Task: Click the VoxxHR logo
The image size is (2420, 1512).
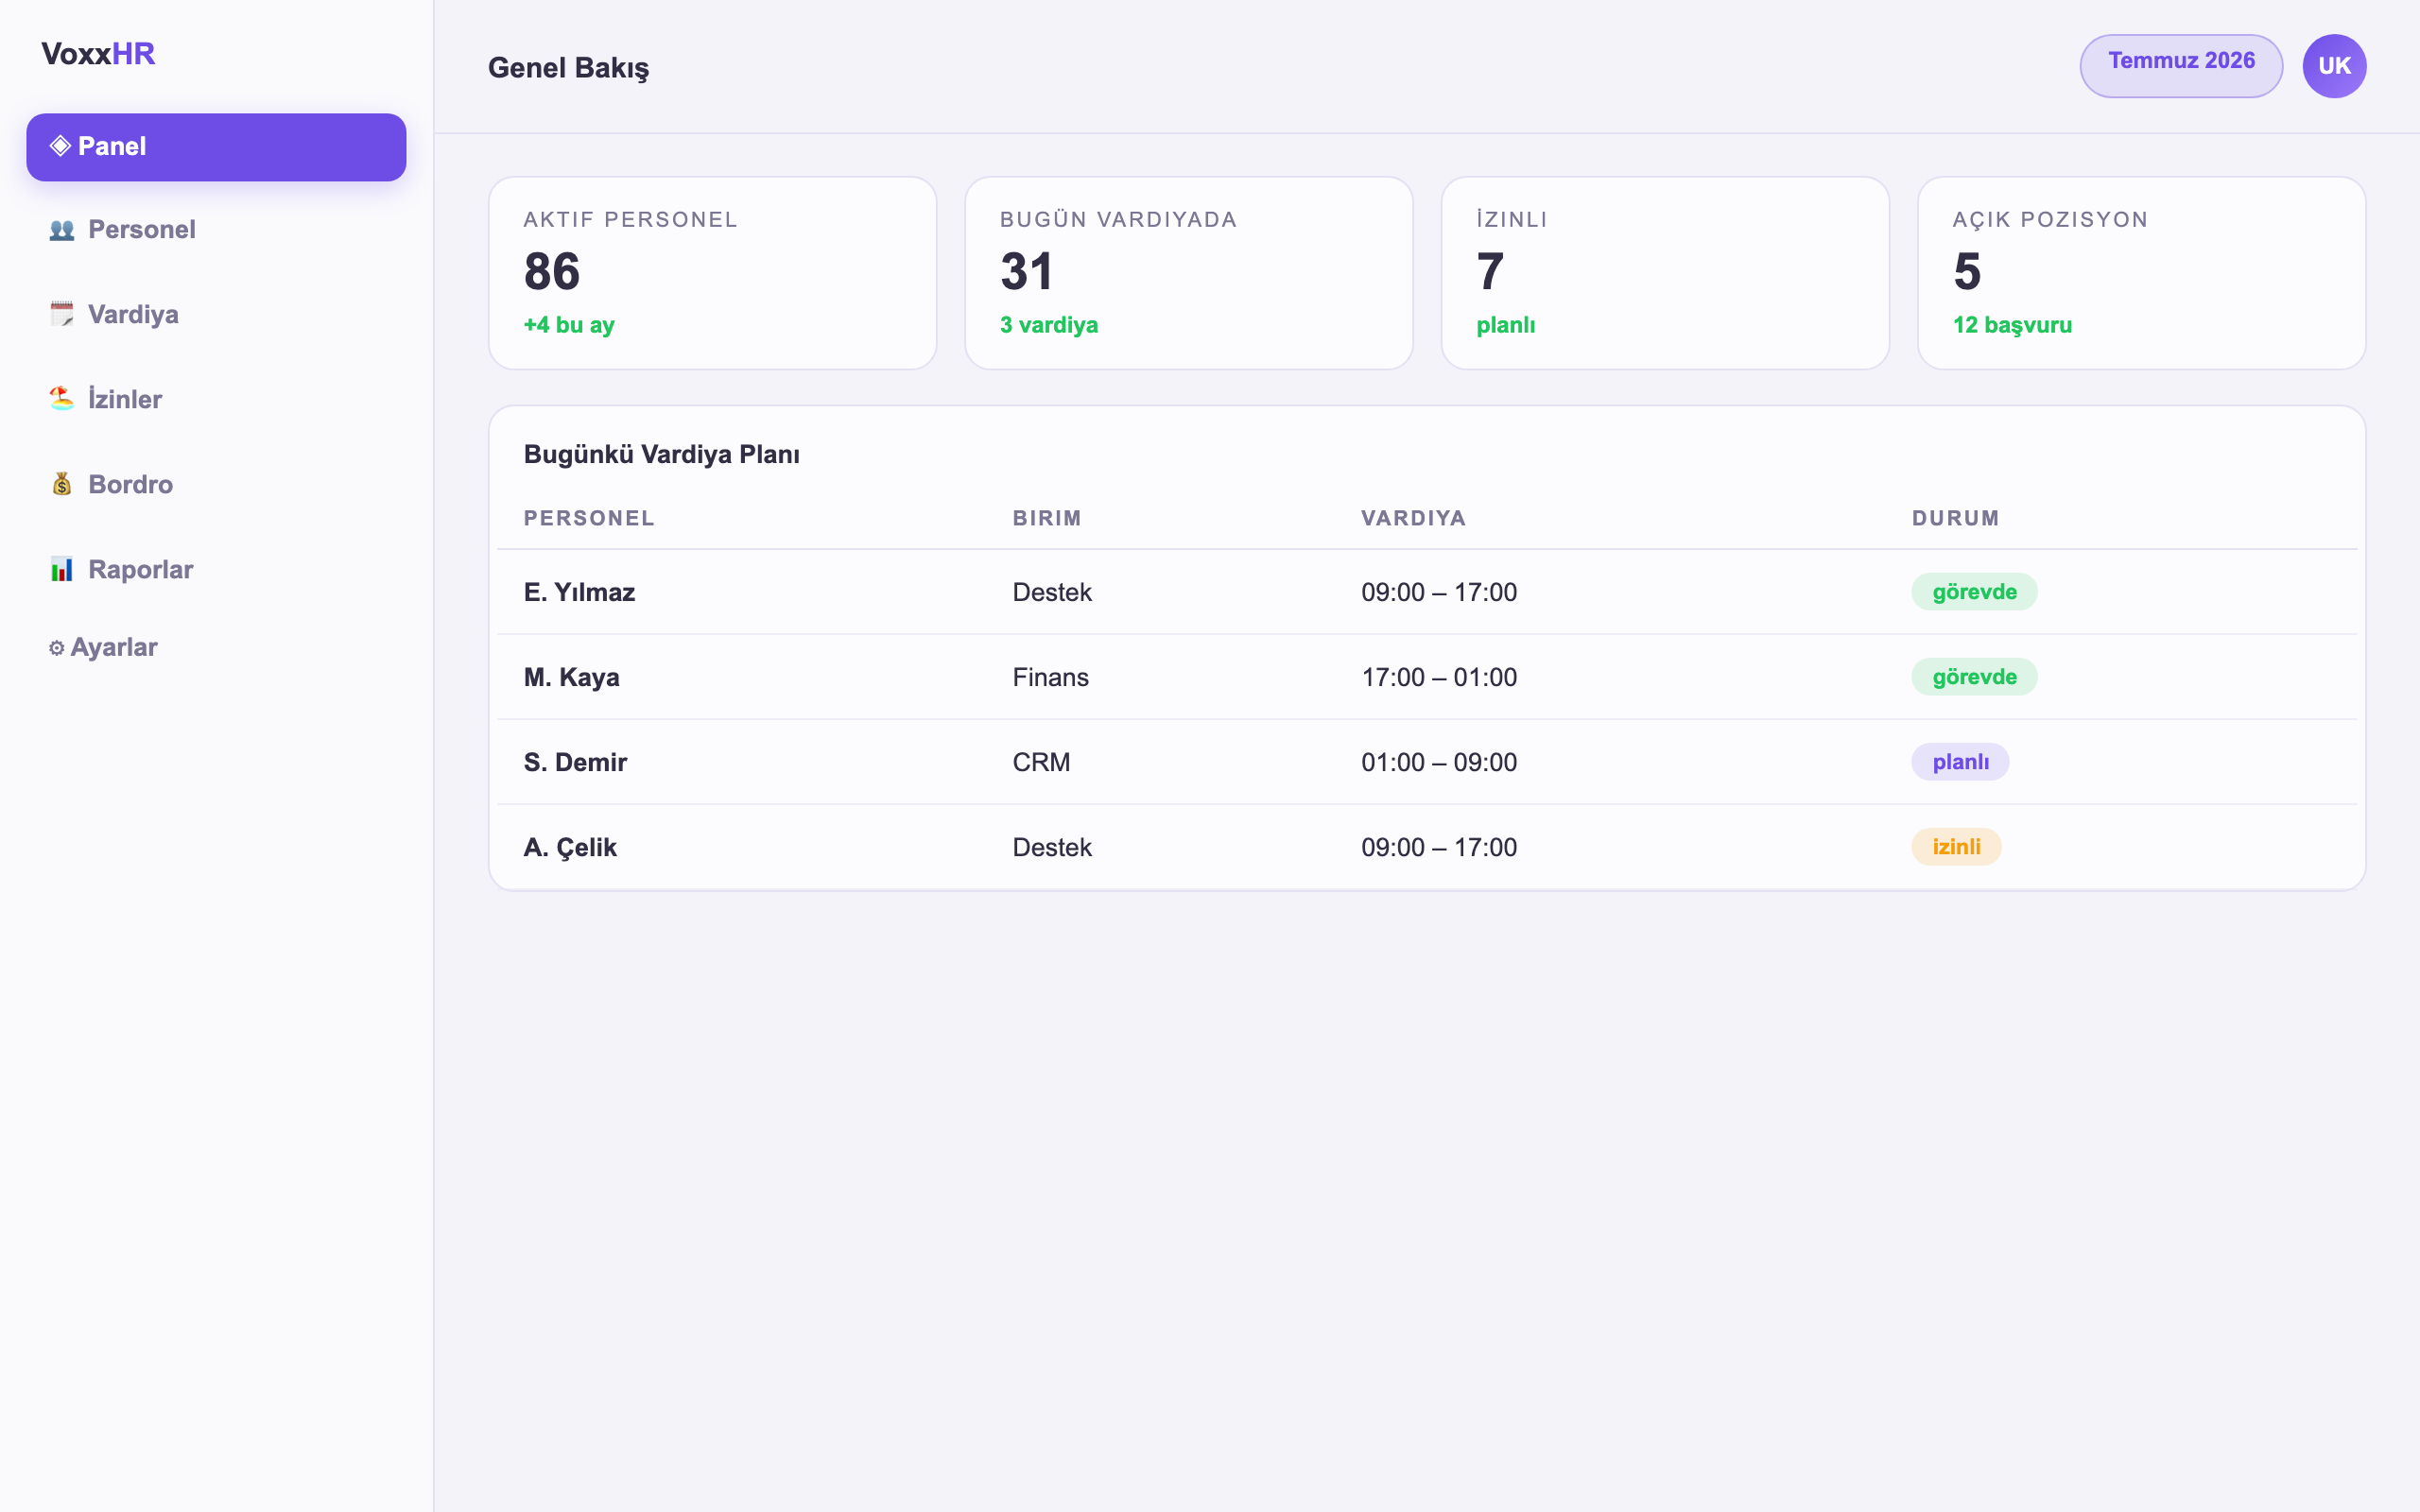Action: click(x=98, y=54)
